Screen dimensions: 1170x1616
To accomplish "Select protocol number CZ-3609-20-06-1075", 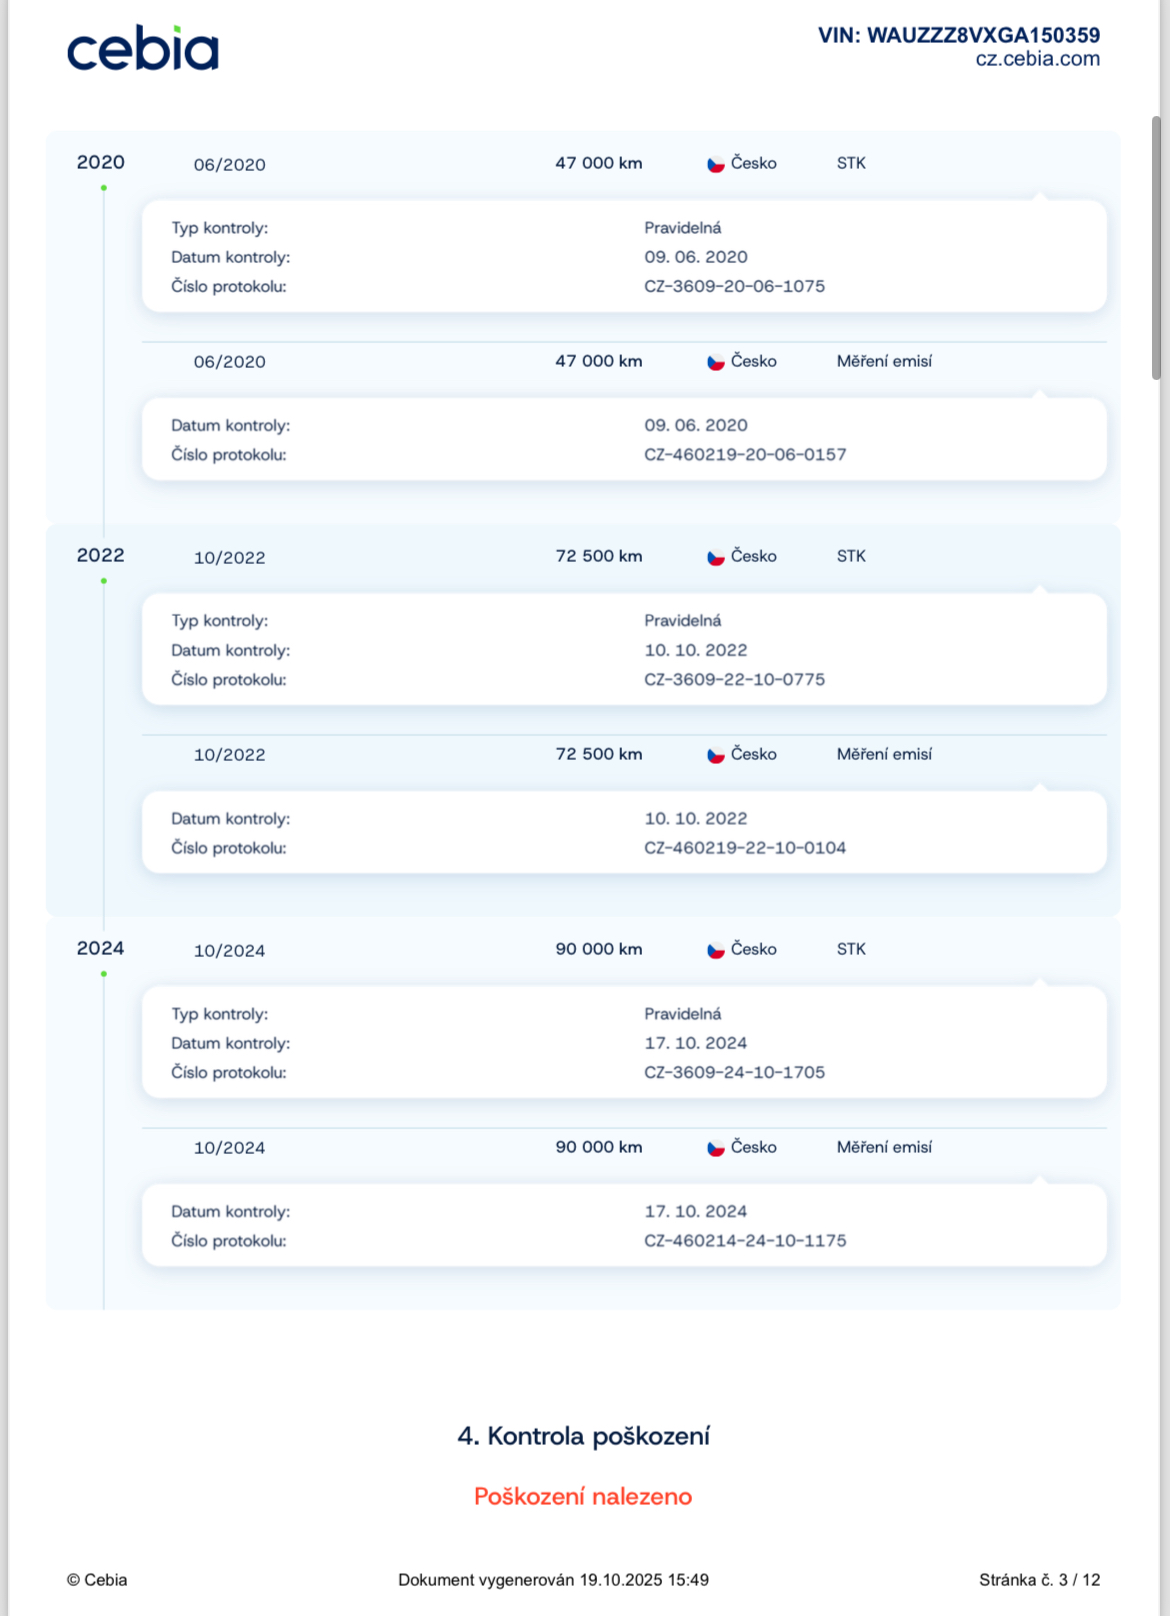I will click(734, 286).
